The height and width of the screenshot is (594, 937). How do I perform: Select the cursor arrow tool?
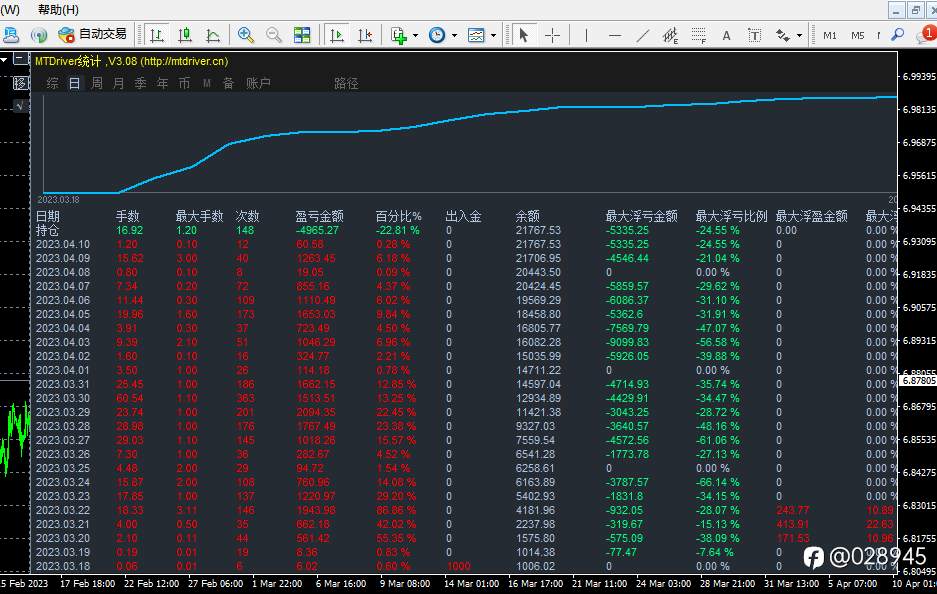523,35
